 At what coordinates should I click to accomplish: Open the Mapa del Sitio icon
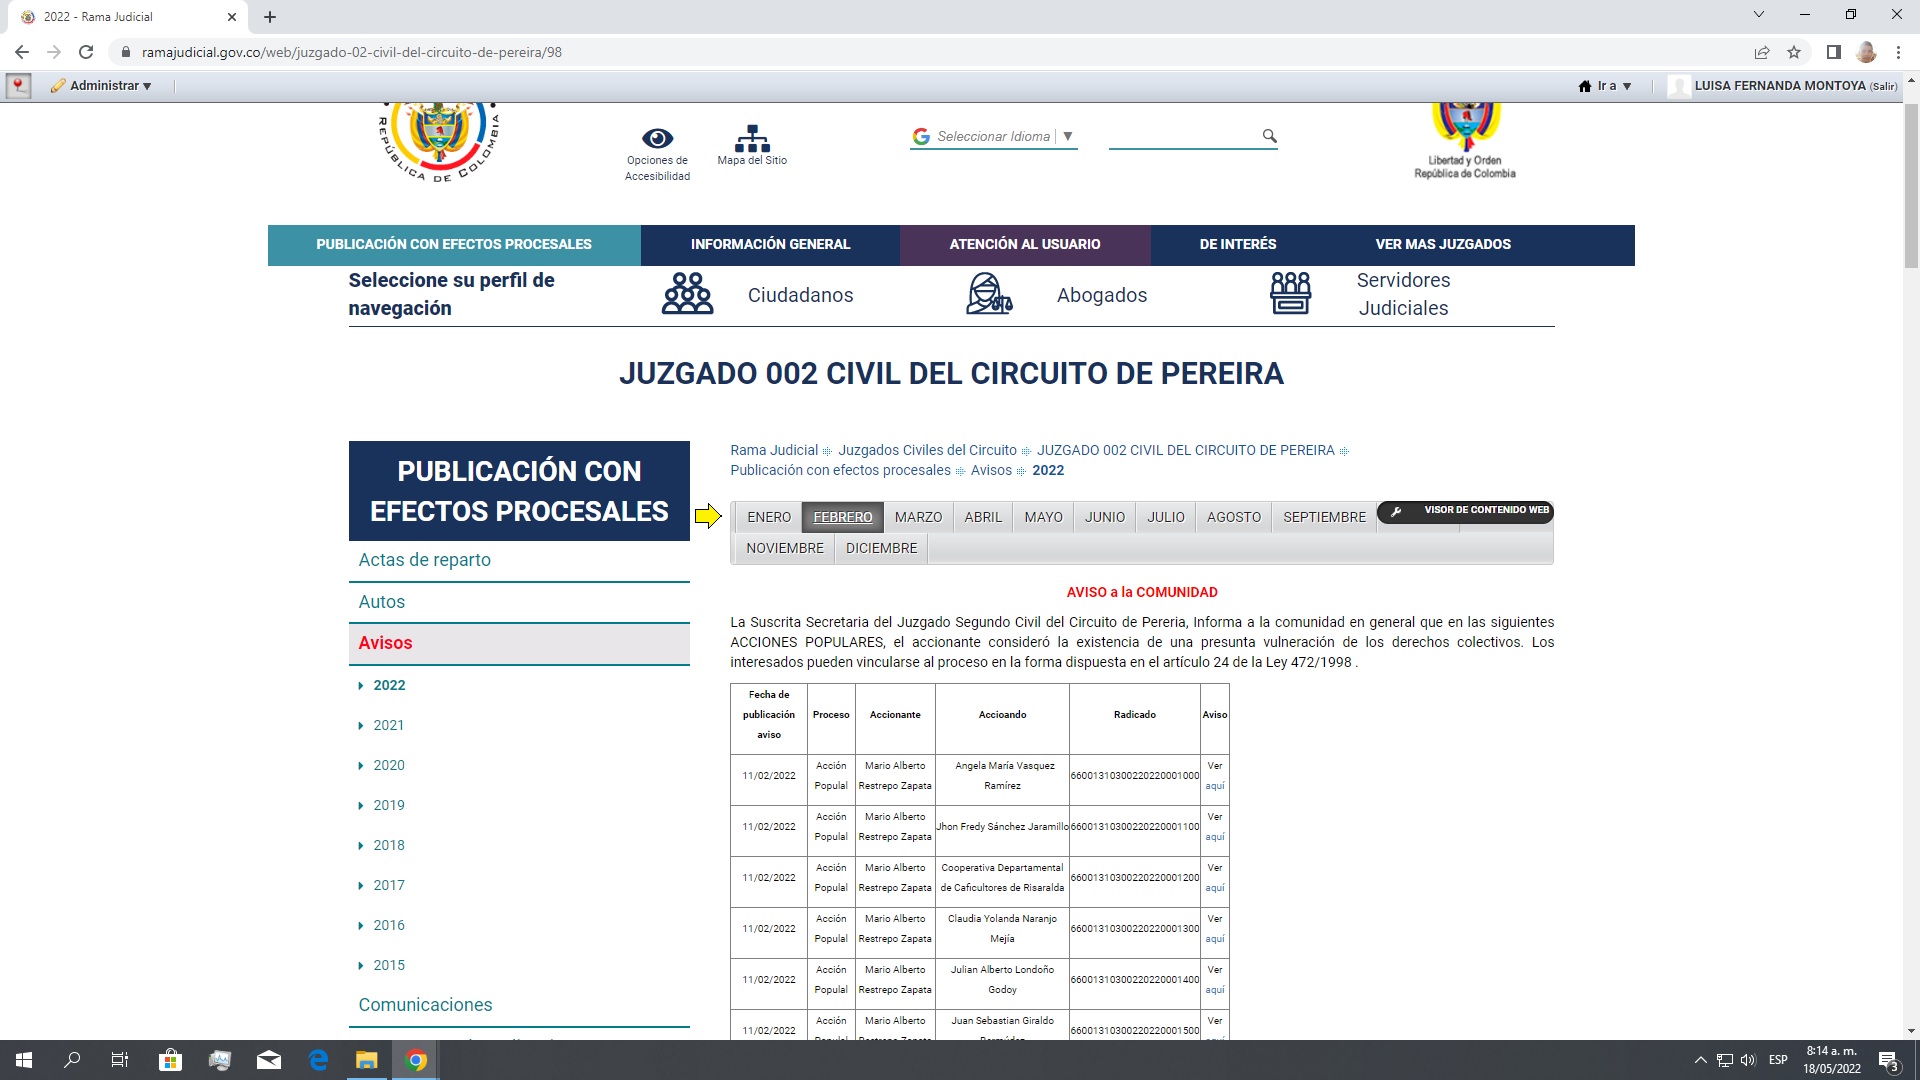(x=752, y=138)
